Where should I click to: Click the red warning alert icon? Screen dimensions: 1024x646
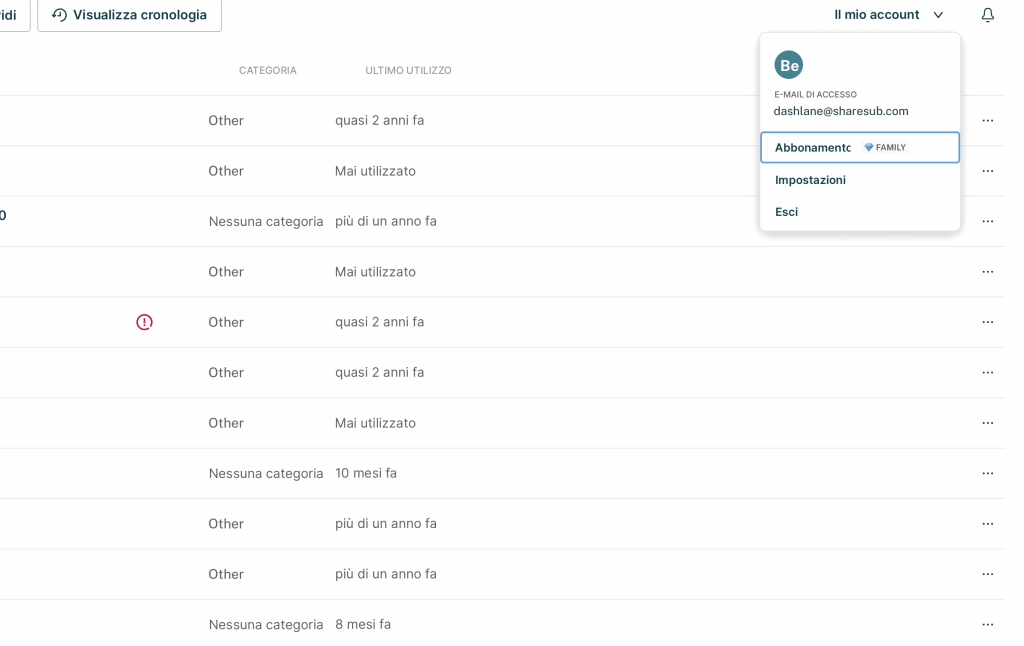(x=144, y=322)
